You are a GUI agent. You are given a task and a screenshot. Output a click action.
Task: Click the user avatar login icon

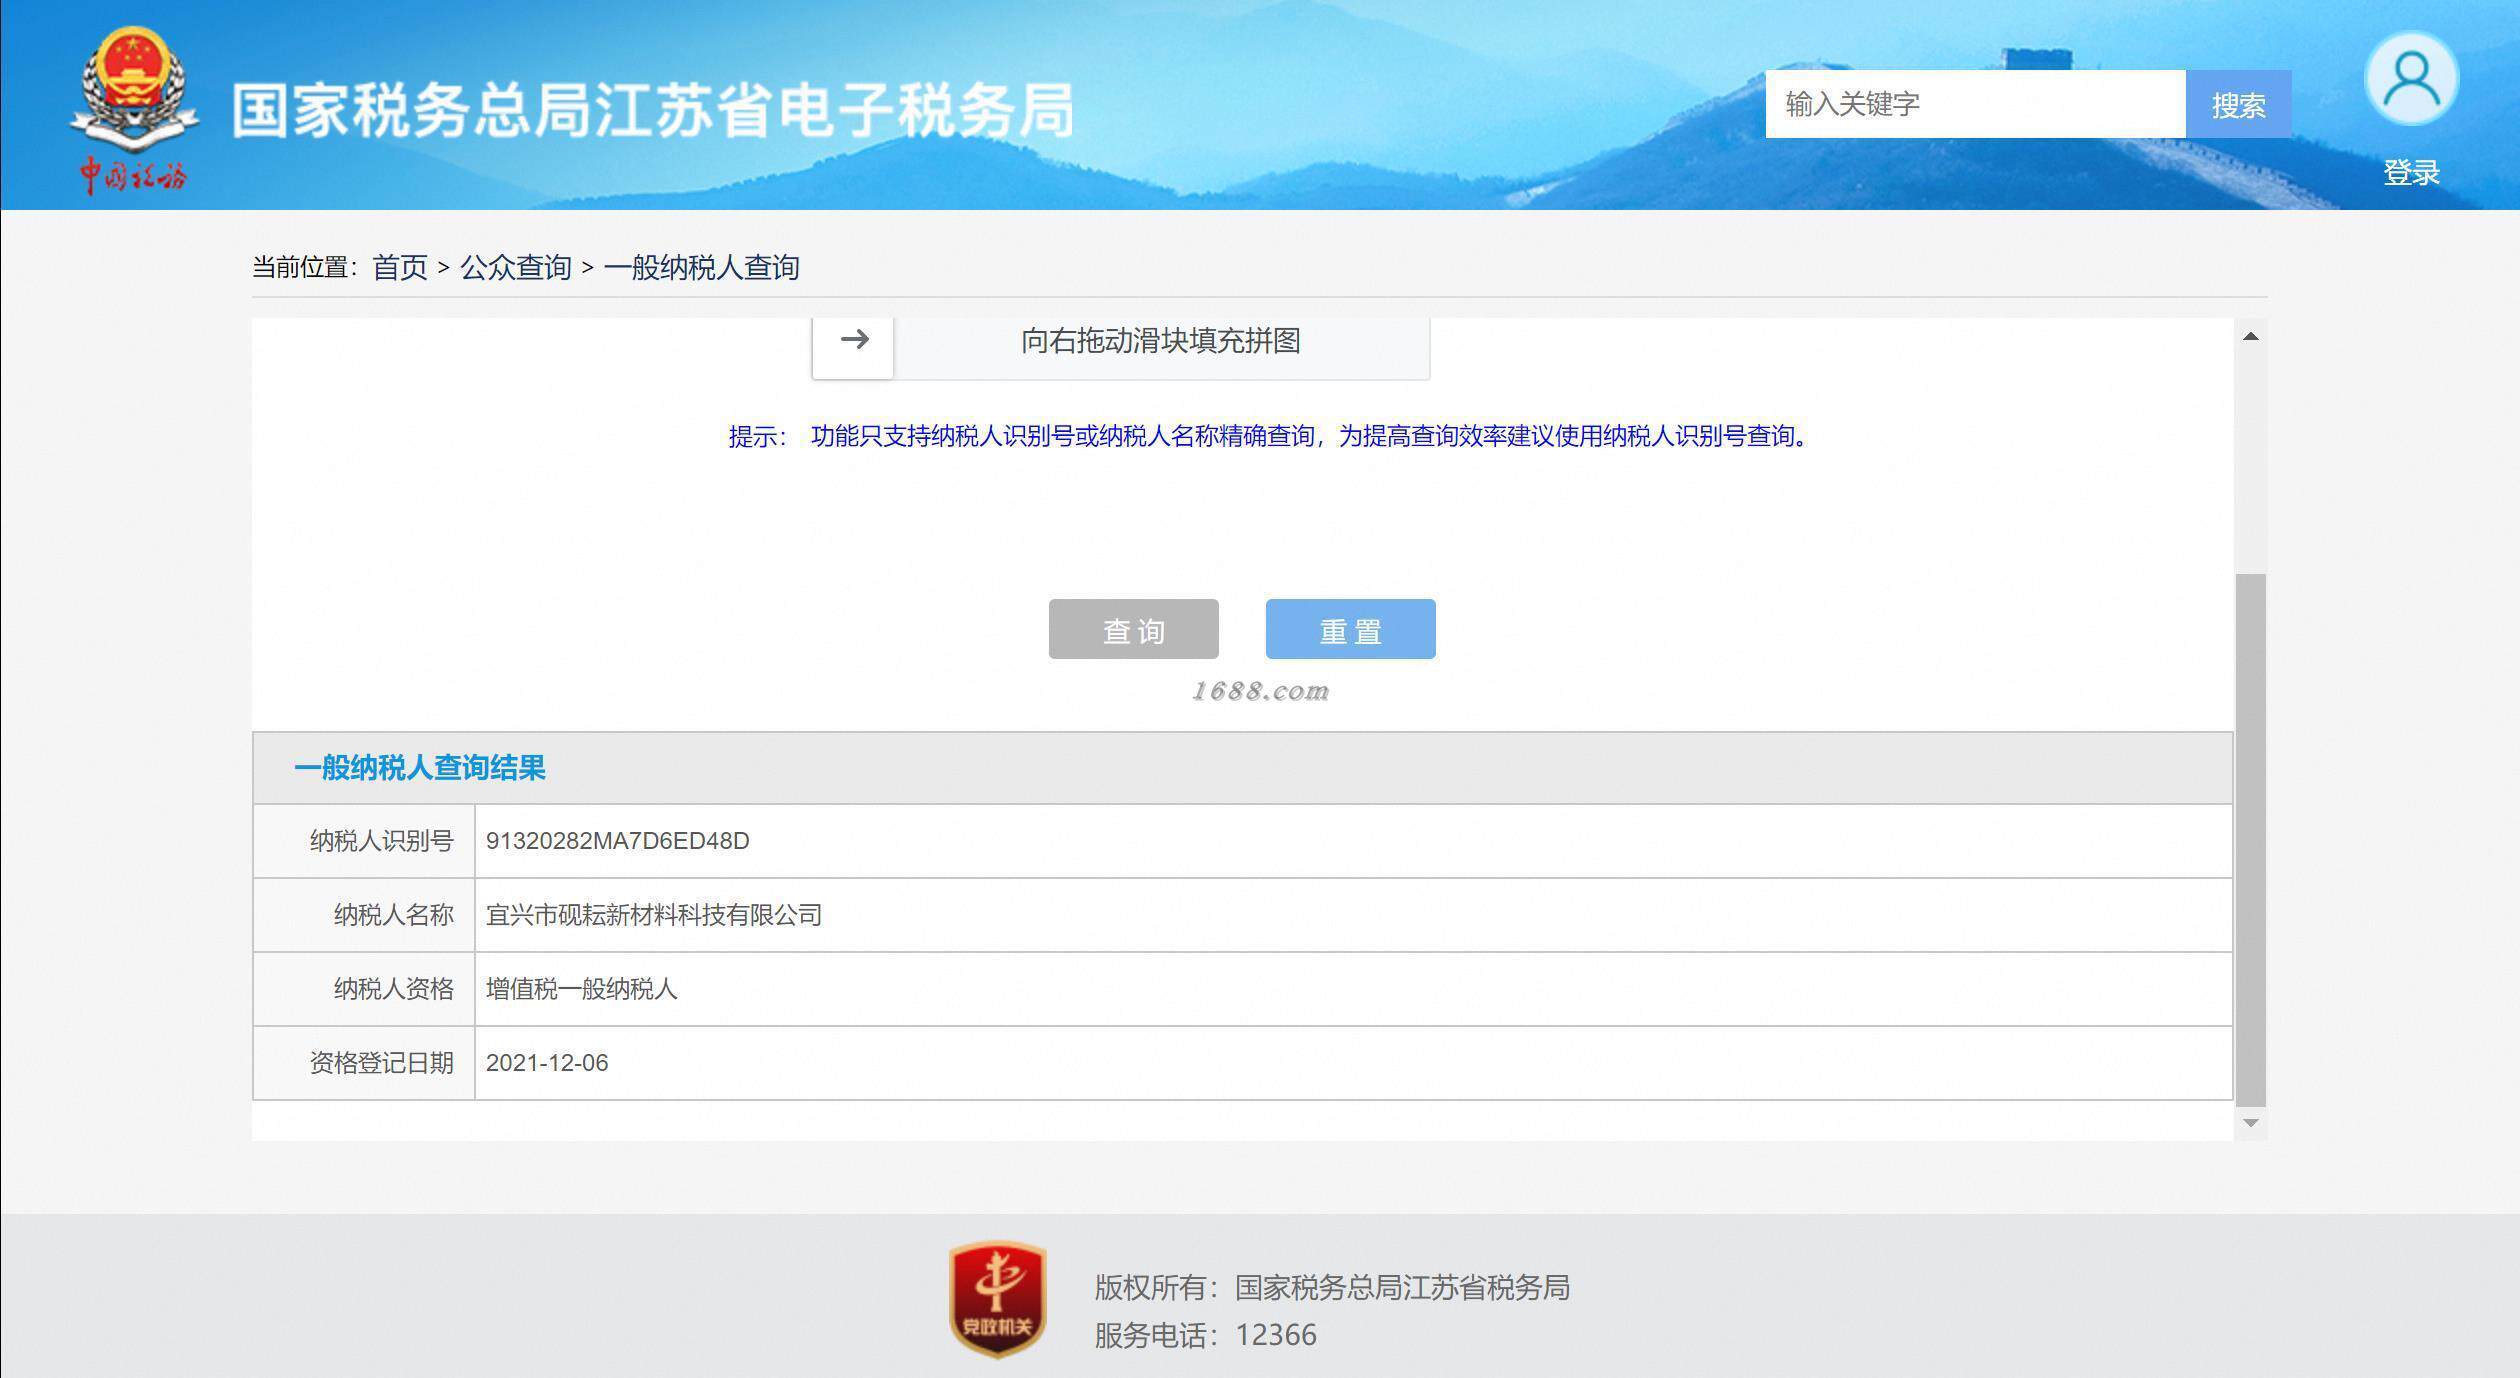[2411, 80]
